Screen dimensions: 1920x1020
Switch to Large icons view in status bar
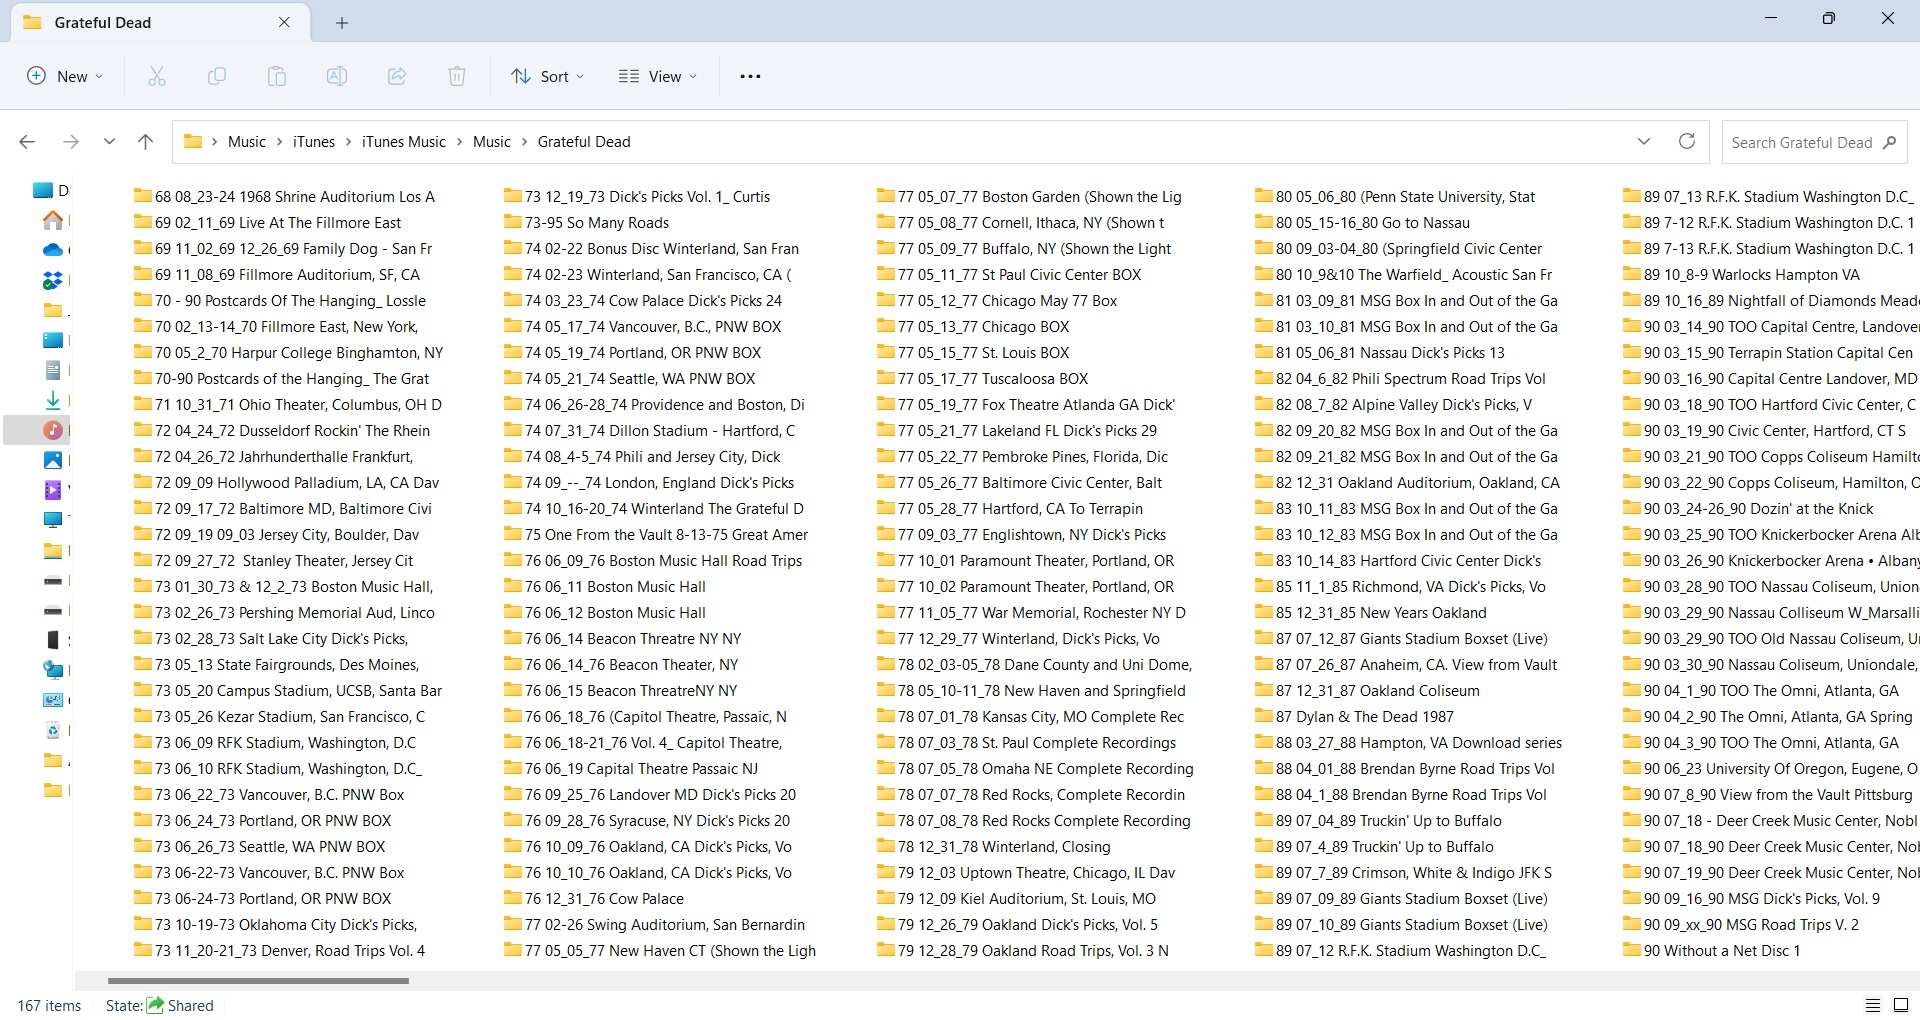coord(1901,1005)
